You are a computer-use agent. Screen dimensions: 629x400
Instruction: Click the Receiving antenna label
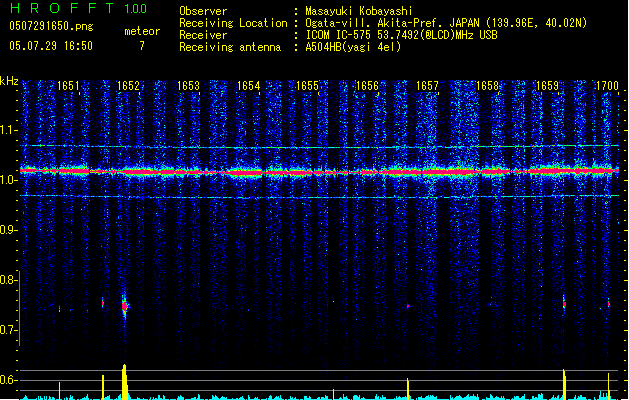pyautogui.click(x=230, y=47)
